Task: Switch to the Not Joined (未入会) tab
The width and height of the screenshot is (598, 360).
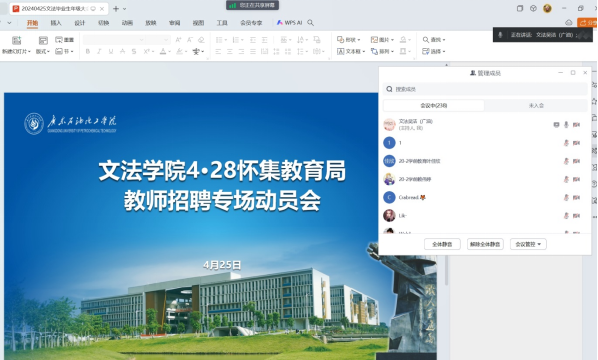Action: (536, 106)
